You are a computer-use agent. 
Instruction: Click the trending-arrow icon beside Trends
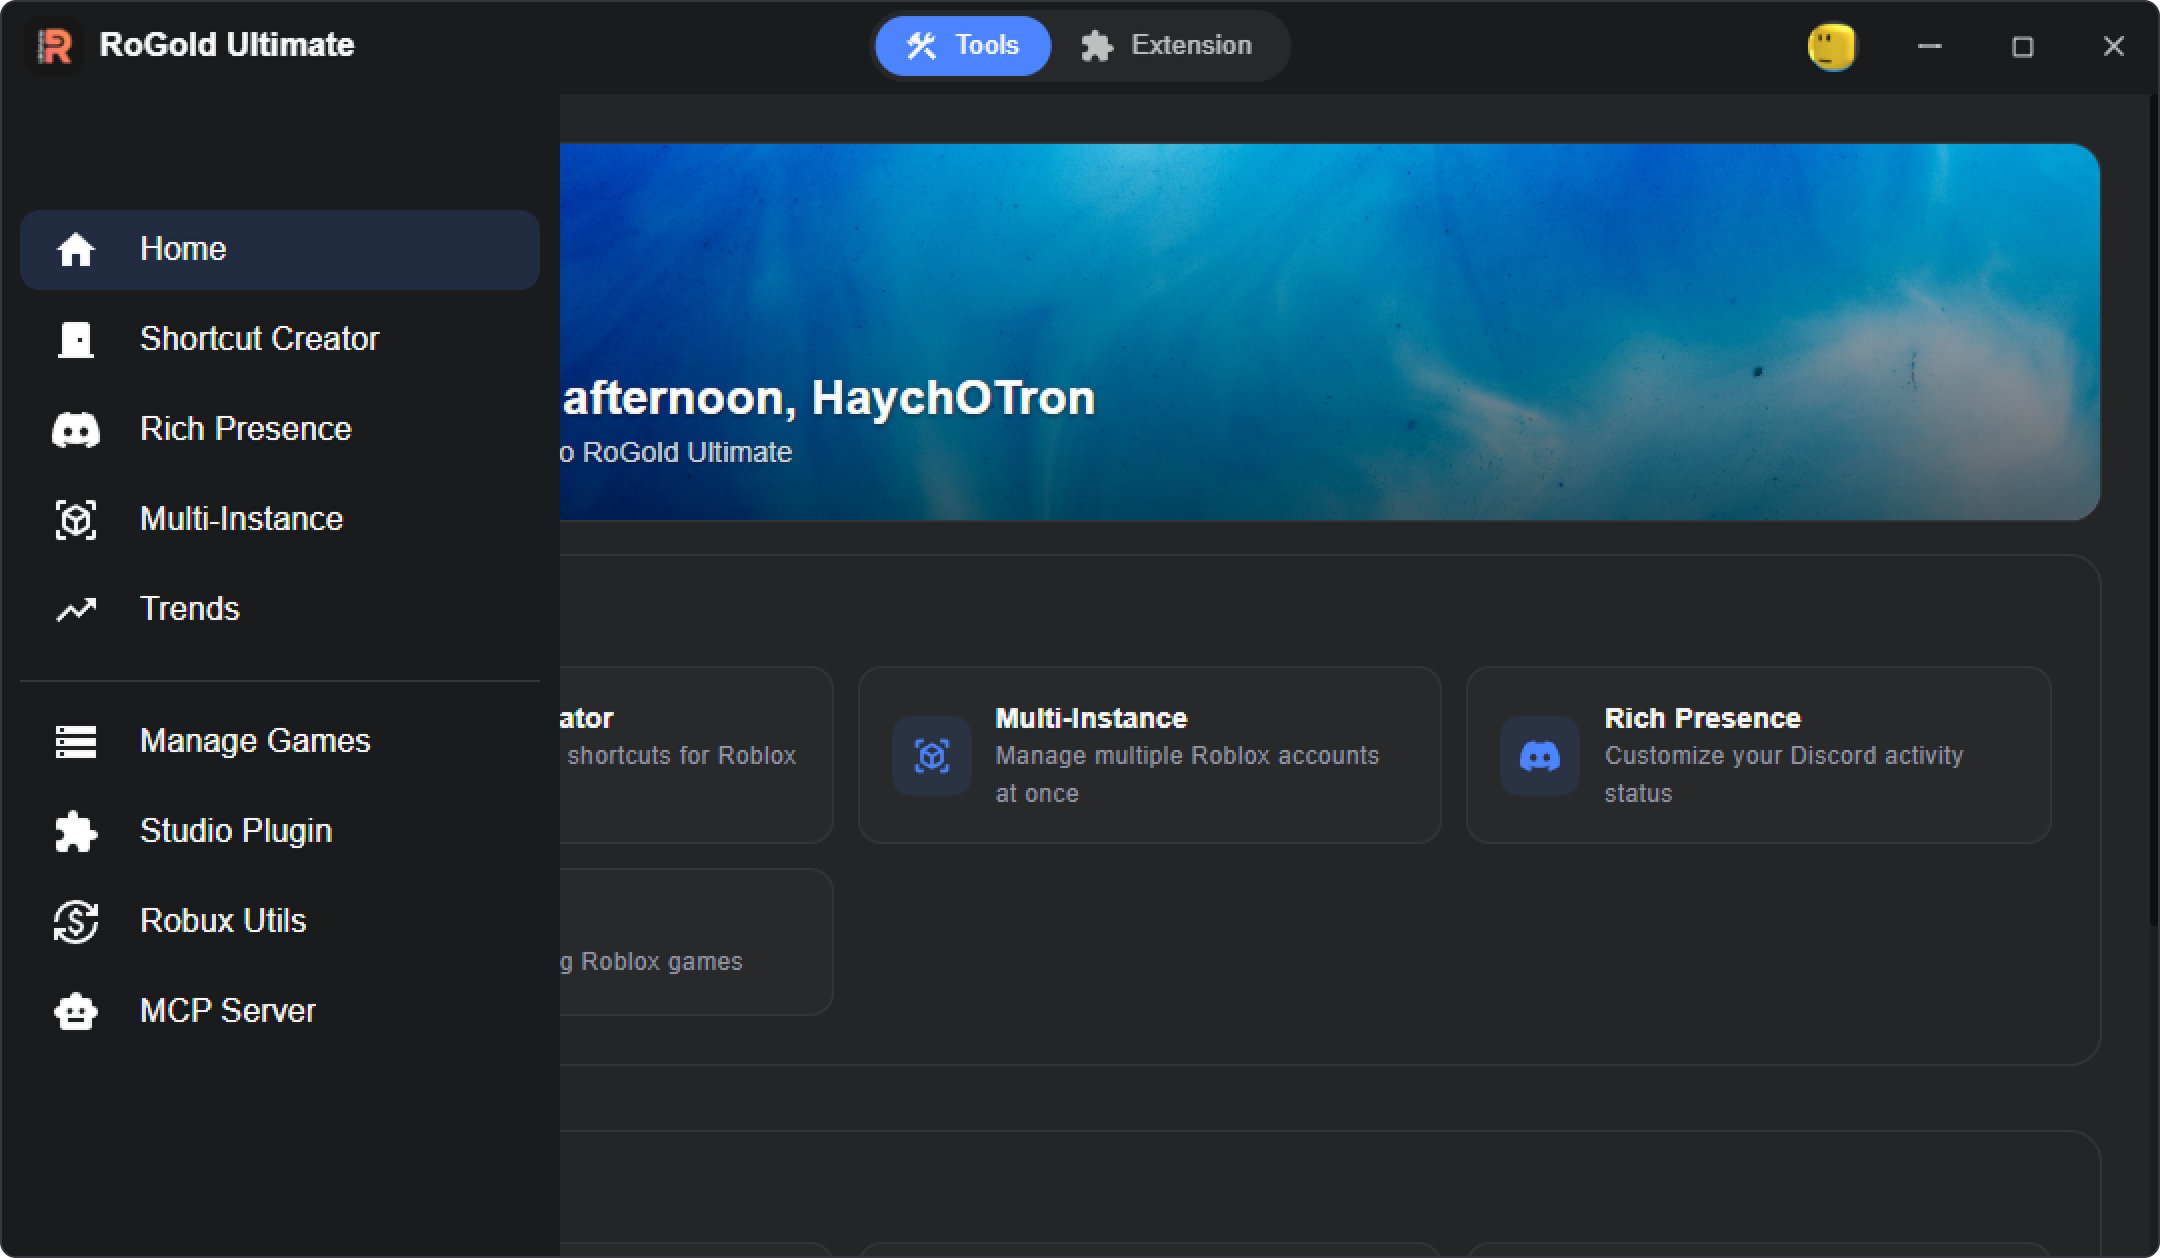click(76, 609)
